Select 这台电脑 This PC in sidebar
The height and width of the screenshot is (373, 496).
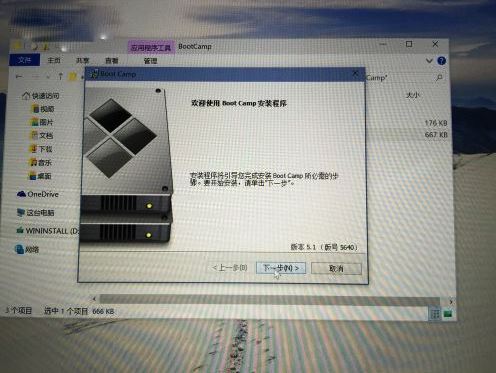35,213
